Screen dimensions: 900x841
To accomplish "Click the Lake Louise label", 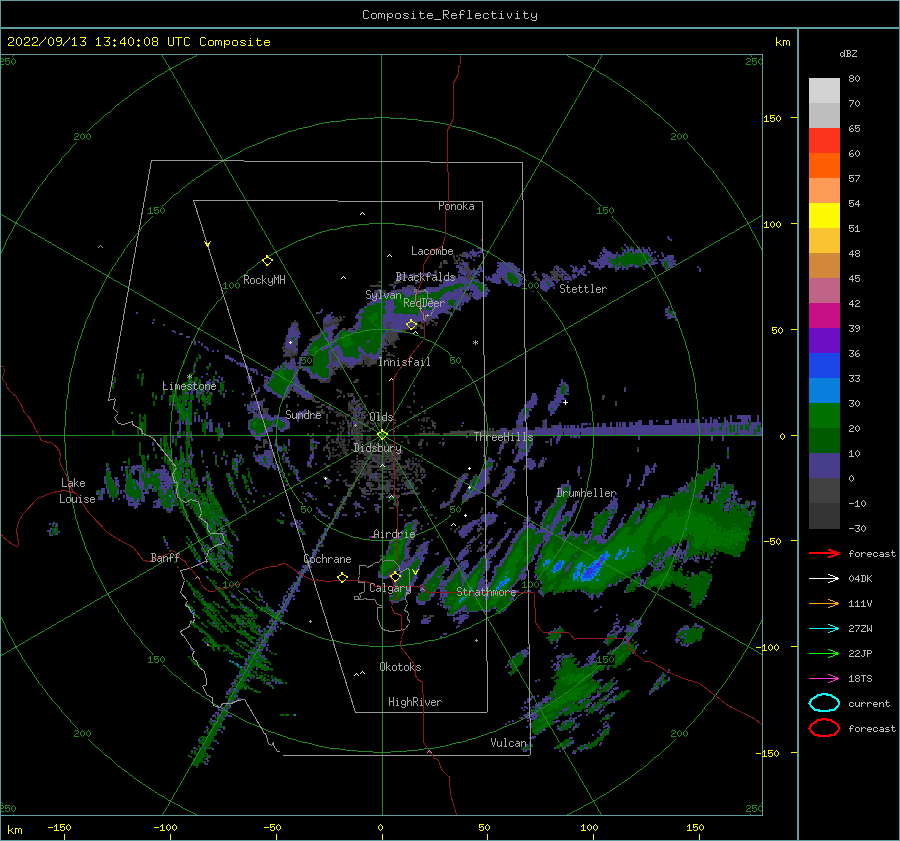I will (x=77, y=491).
